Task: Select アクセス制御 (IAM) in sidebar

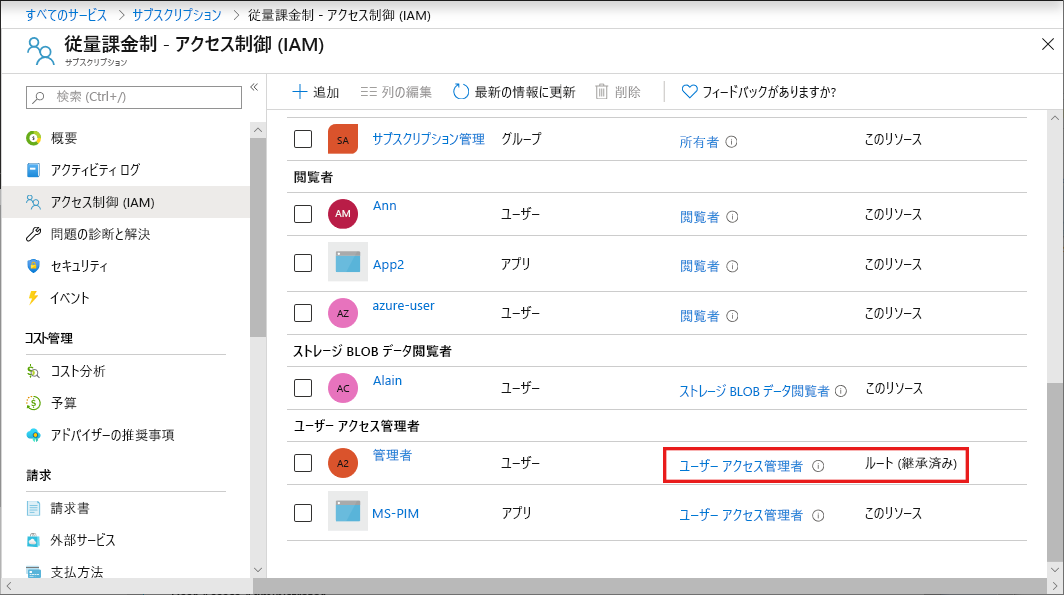Action: click(x=126, y=202)
